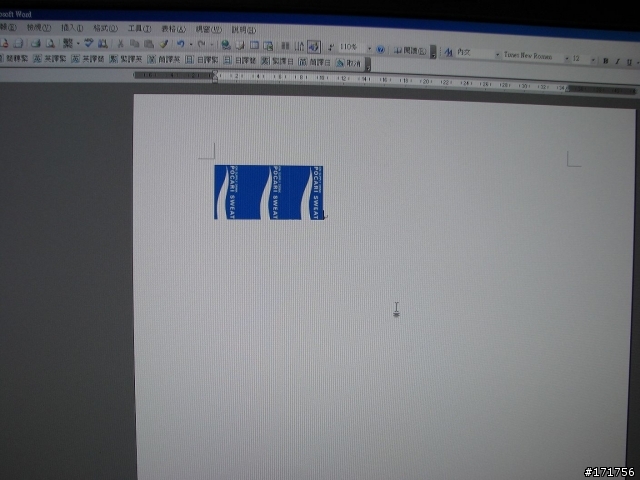This screenshot has width=640, height=480.
Task: Click the 取消 (Cancel) toolbar button
Action: point(349,63)
